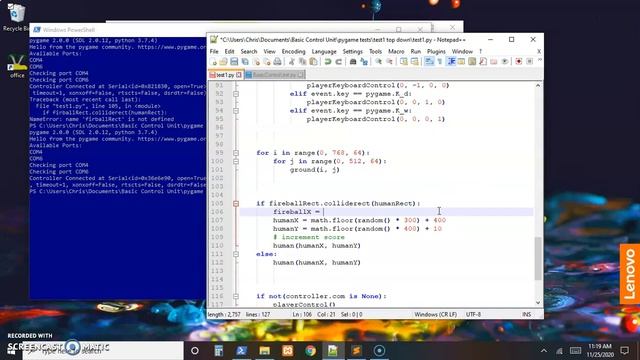Click the Save All toolbar icon
This screenshot has width=640, height=360.
coord(245,62)
